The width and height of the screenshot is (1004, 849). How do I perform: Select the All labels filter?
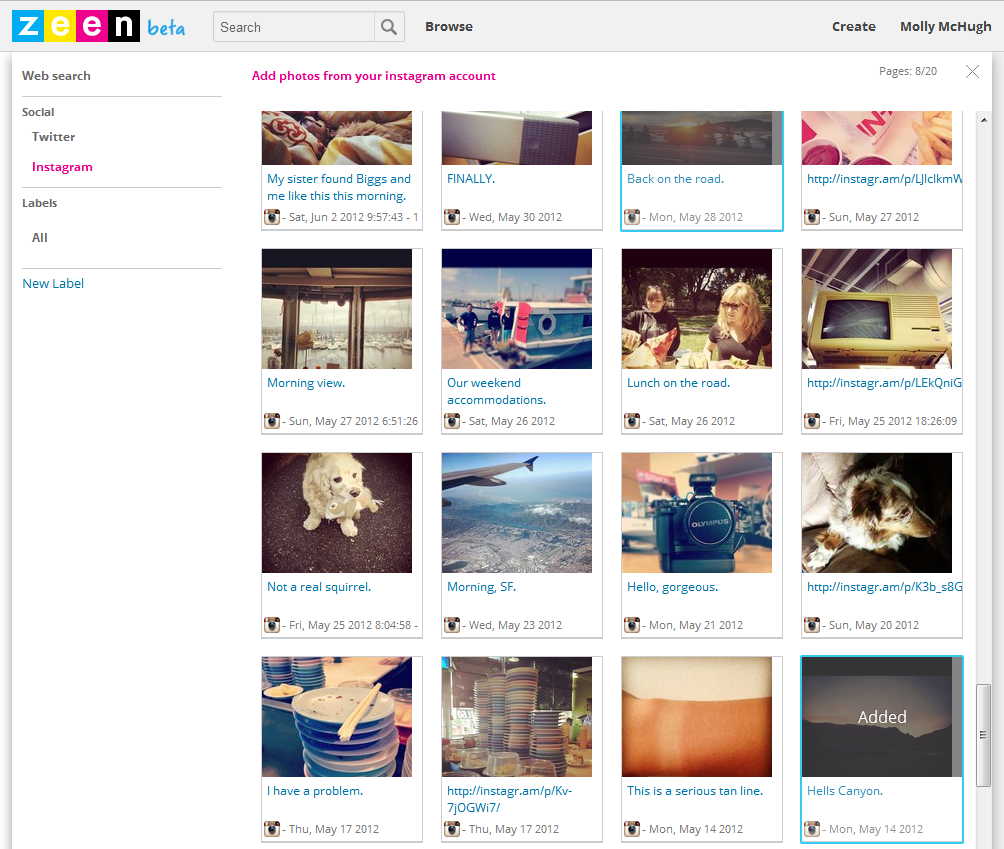[x=40, y=238]
